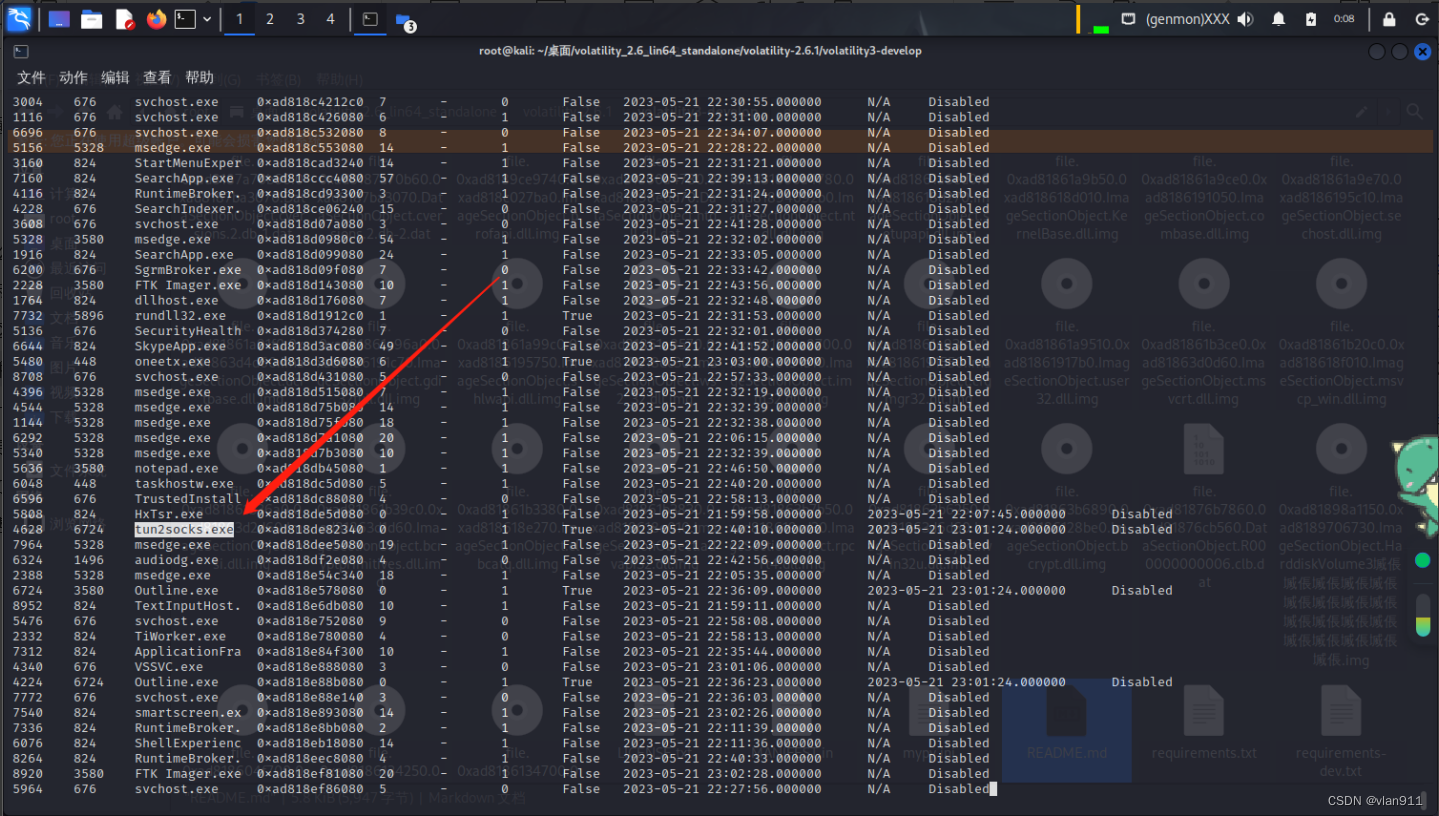Click the (genmon)XXX panel text

click(1187, 19)
